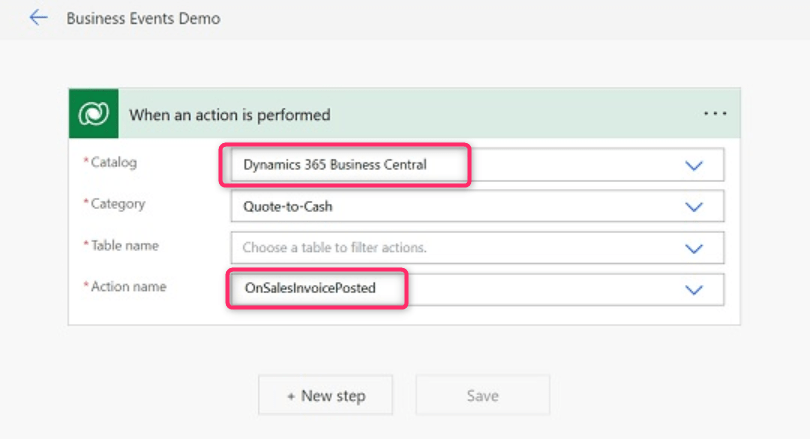This screenshot has height=439, width=810.
Task: Click the Business Events Demo flow title
Action: tap(143, 18)
